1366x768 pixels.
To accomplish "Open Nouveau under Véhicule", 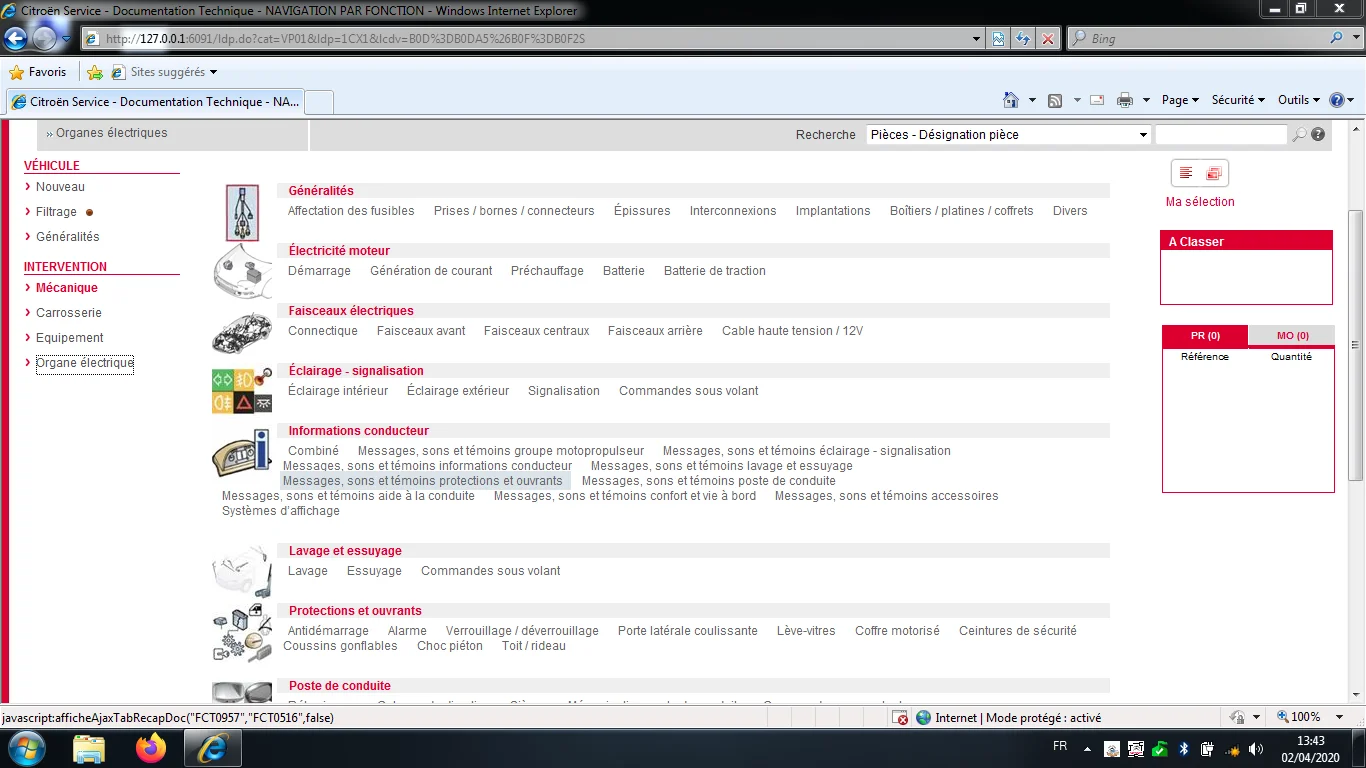I will pyautogui.click(x=60, y=187).
